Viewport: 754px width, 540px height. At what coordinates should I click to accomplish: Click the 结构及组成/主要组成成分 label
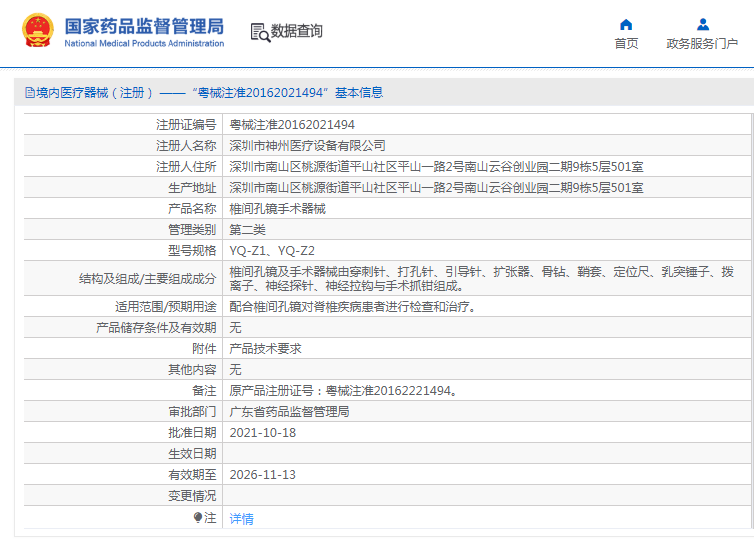147,279
